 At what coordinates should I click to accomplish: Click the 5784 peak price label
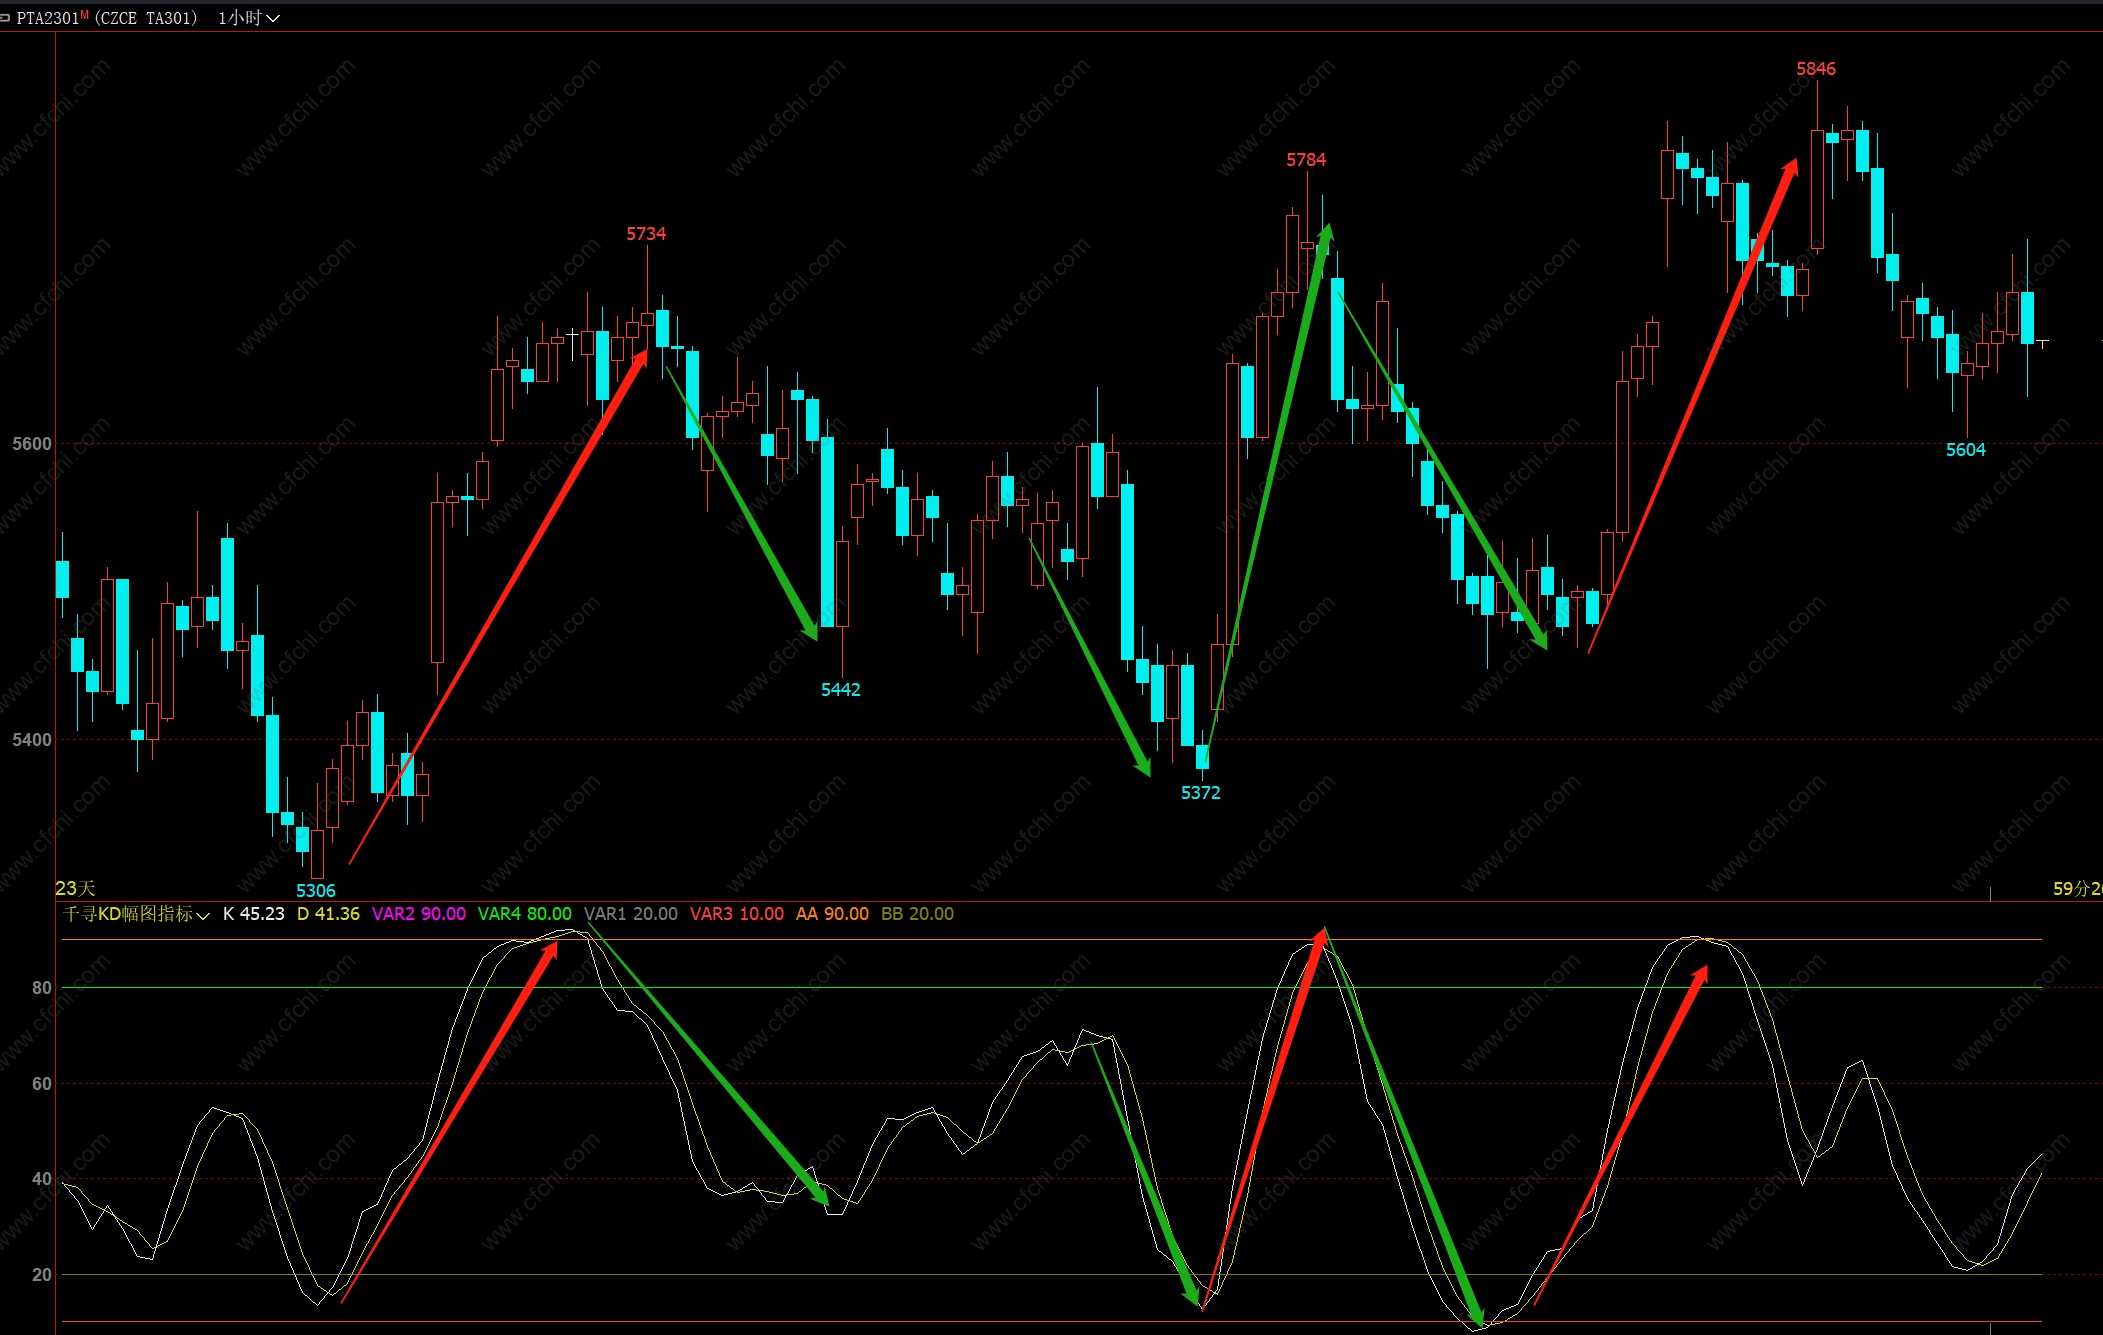point(1305,160)
